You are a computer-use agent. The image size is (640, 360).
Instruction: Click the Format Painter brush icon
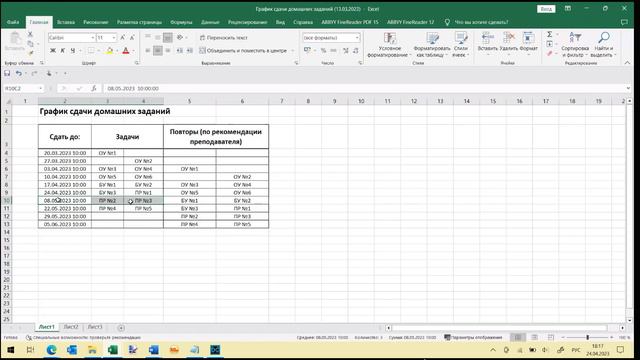coord(31,53)
